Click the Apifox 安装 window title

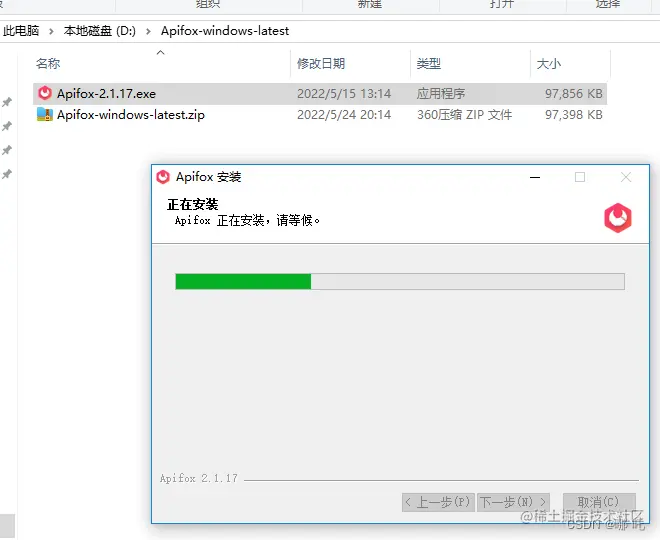tap(208, 177)
